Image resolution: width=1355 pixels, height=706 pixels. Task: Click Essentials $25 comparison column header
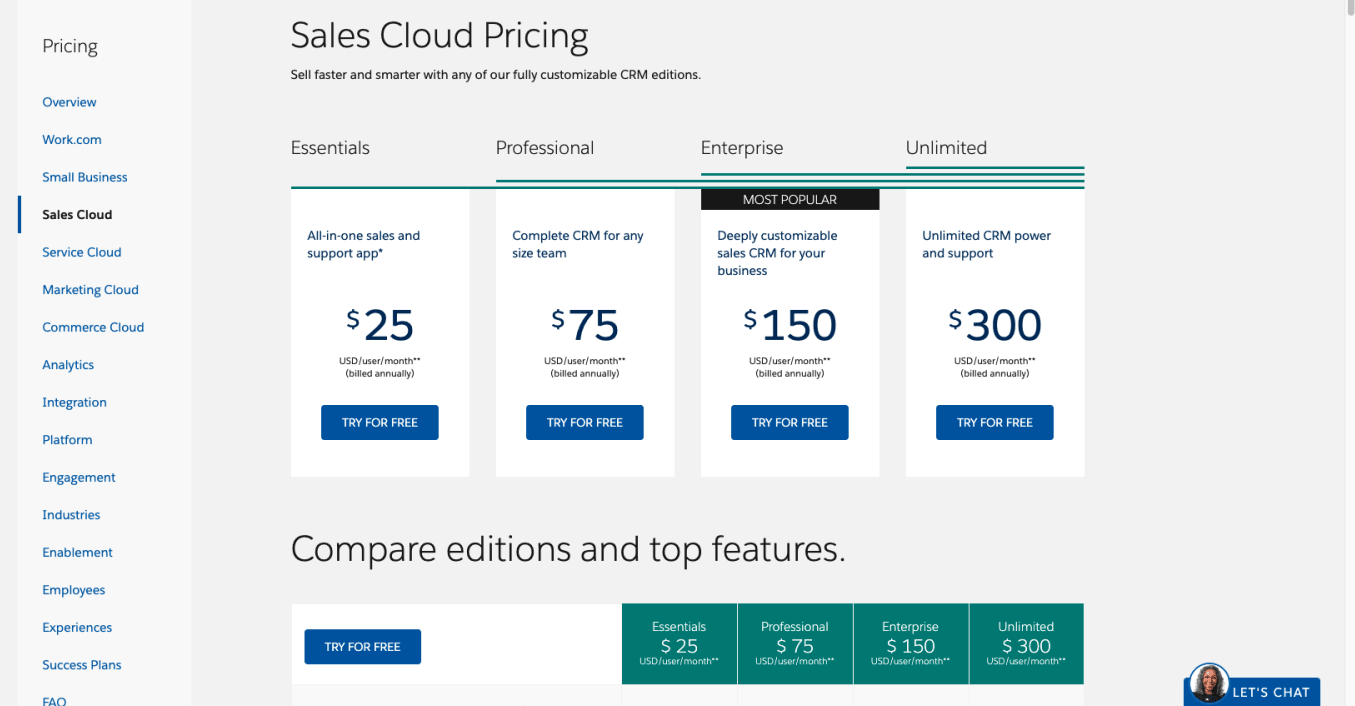(680, 644)
